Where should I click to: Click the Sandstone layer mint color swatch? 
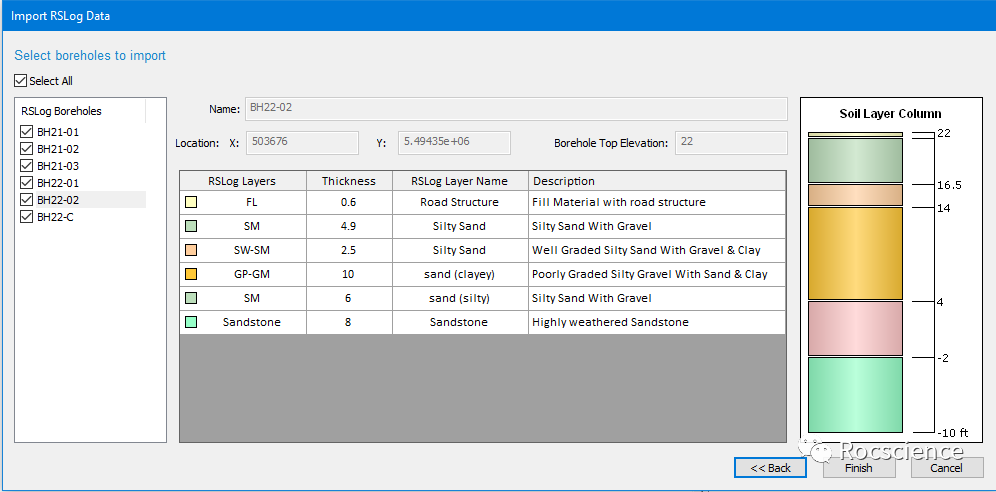pos(191,322)
